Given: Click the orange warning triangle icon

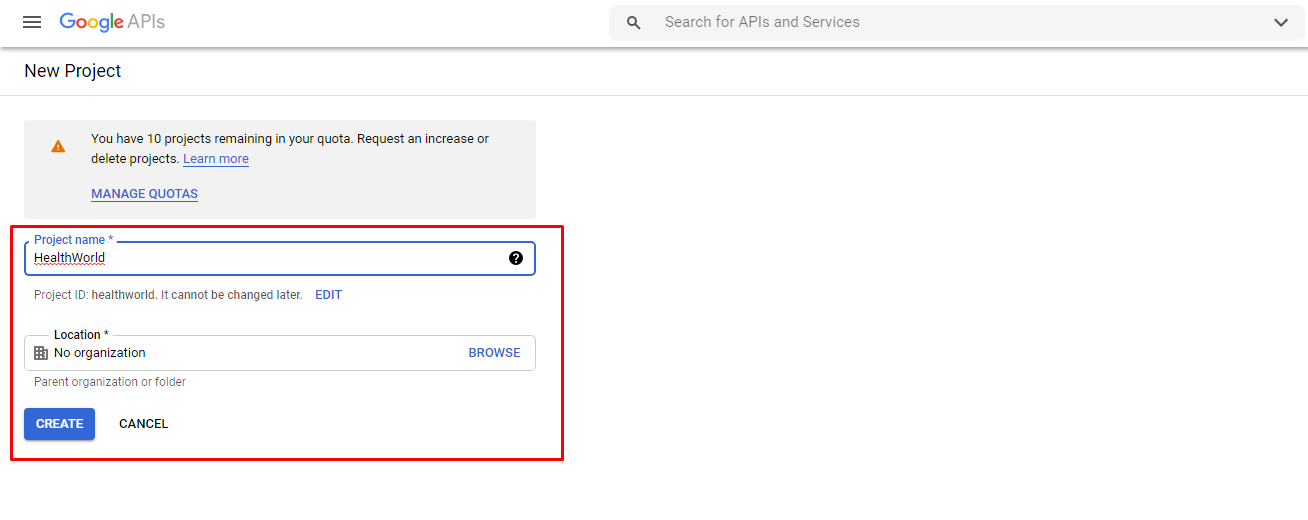Looking at the screenshot, I should coord(58,146).
